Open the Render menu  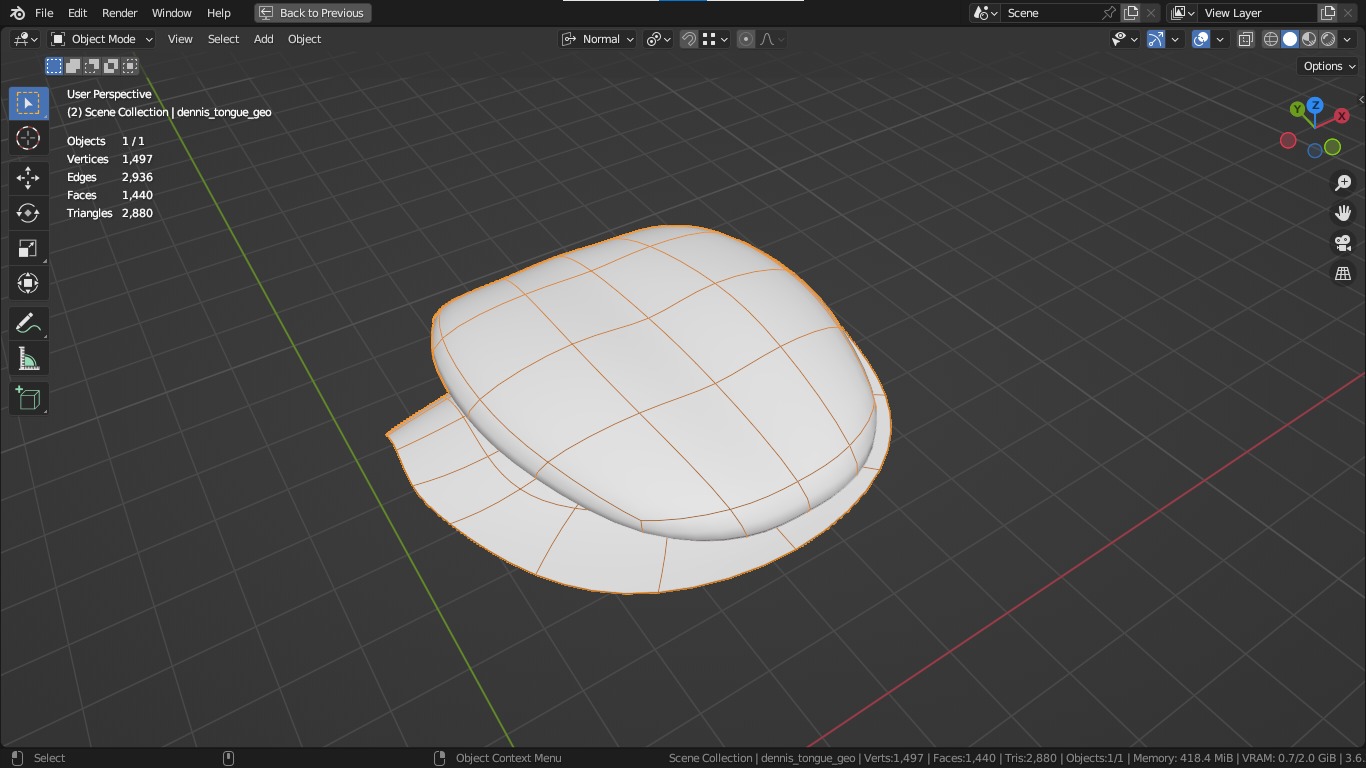click(119, 13)
